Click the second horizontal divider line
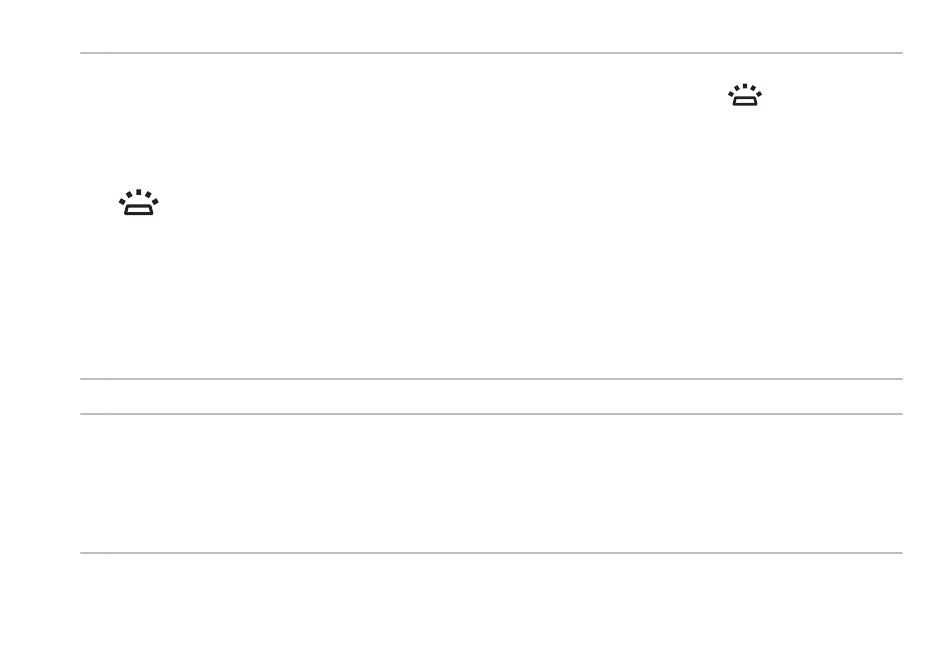This screenshot has width=950, height=662. tap(491, 379)
